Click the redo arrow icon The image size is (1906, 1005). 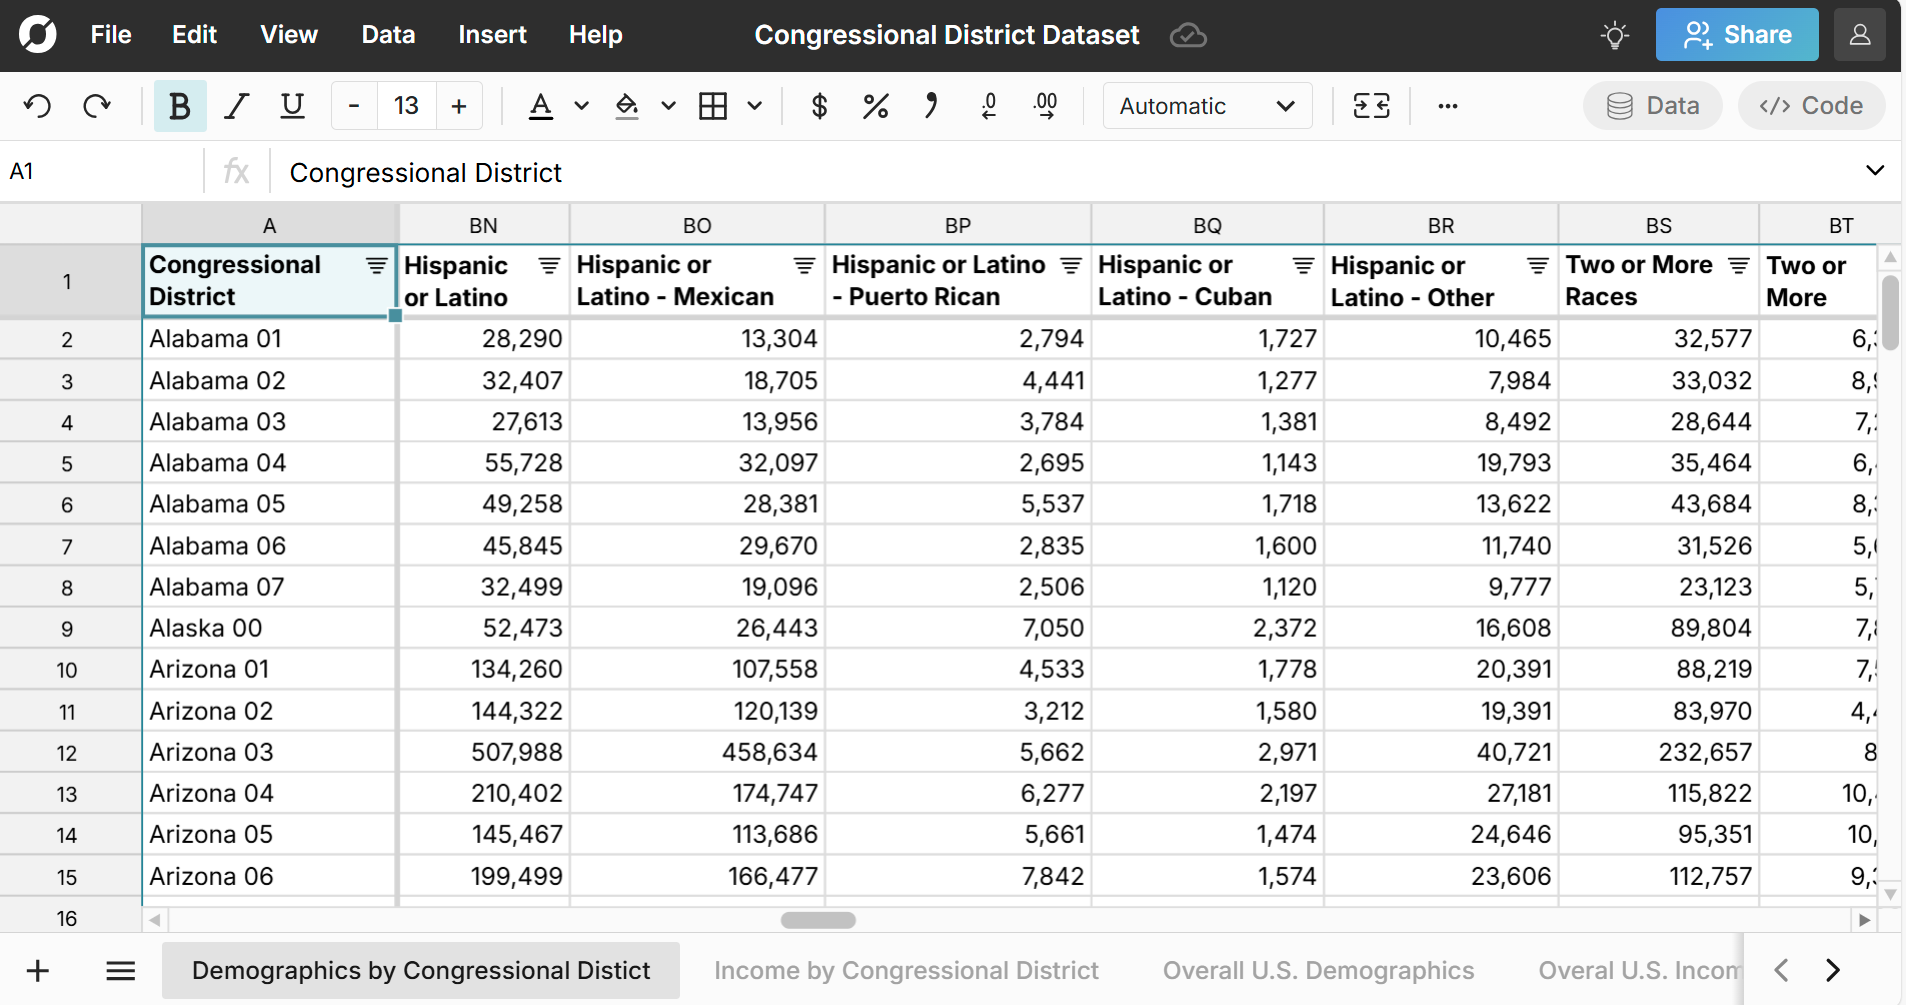pyautogui.click(x=97, y=106)
